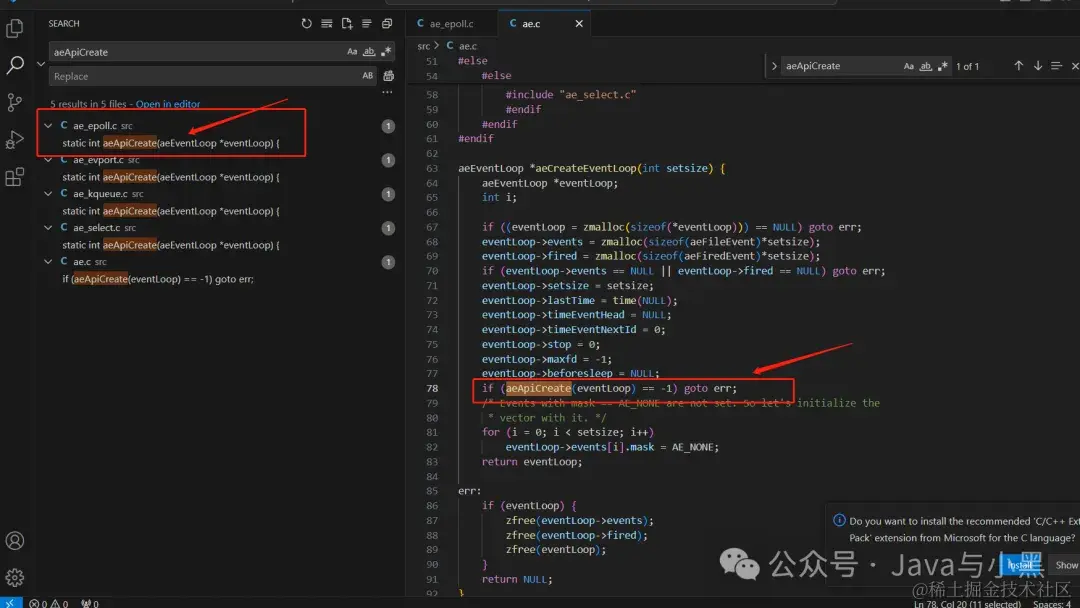Toggle Match Case in editor find widget
The image size is (1080, 608).
(x=908, y=66)
